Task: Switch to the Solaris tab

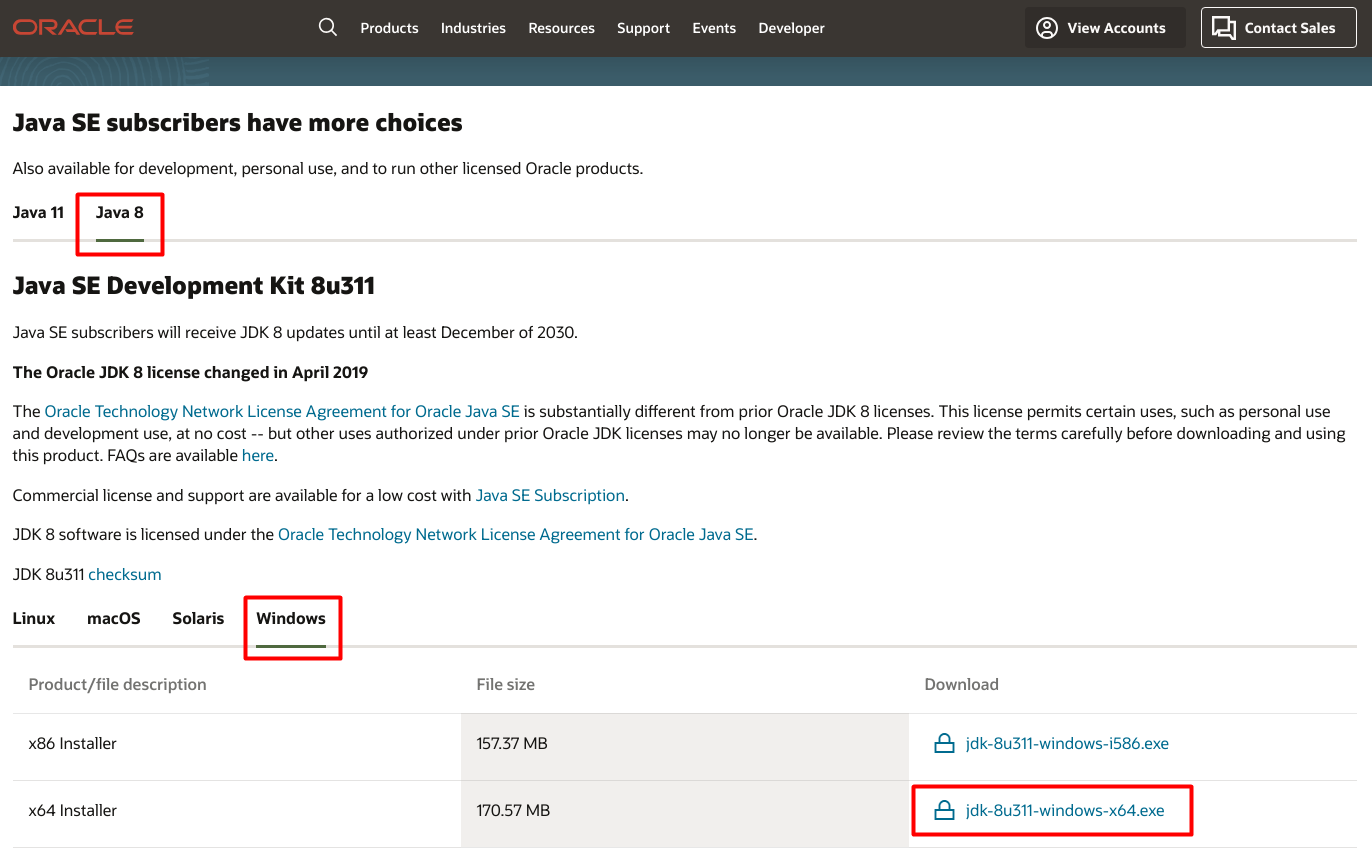Action: (x=198, y=618)
